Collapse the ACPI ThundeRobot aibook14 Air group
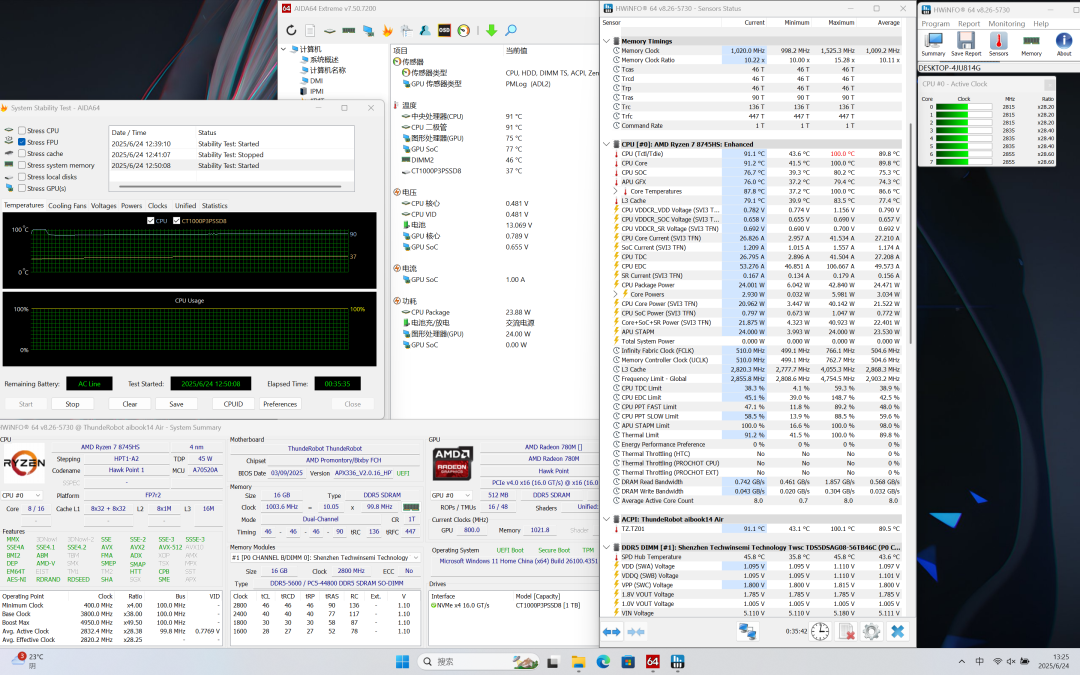The height and width of the screenshot is (675, 1080). coord(606,519)
